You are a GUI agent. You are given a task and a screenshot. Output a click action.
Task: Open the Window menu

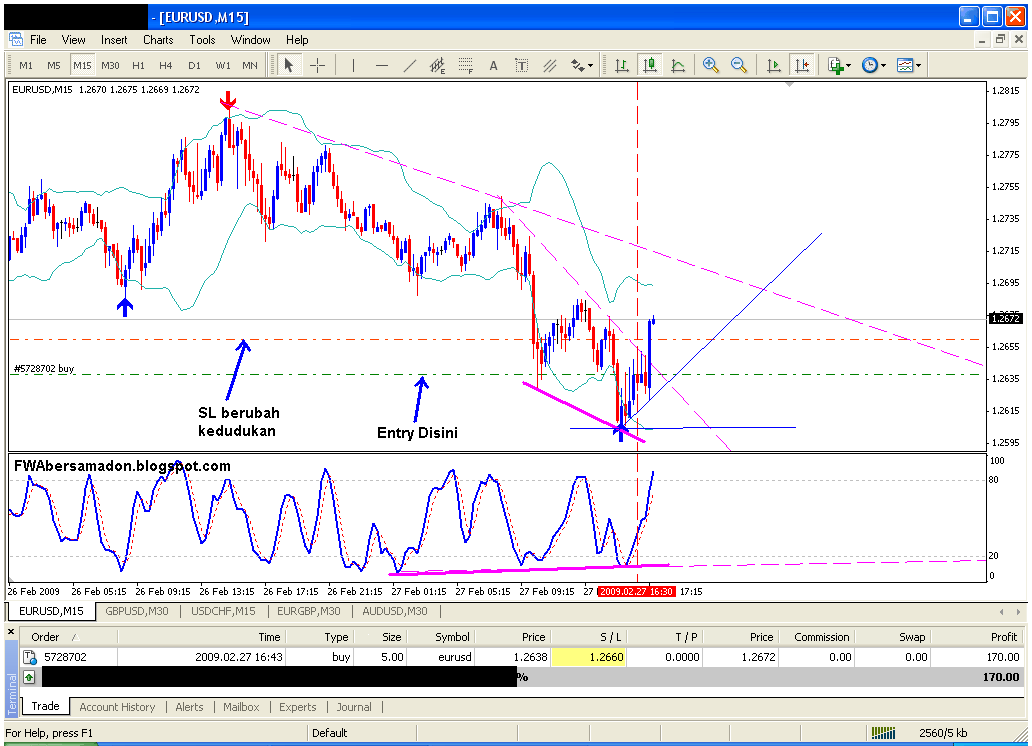click(251, 40)
